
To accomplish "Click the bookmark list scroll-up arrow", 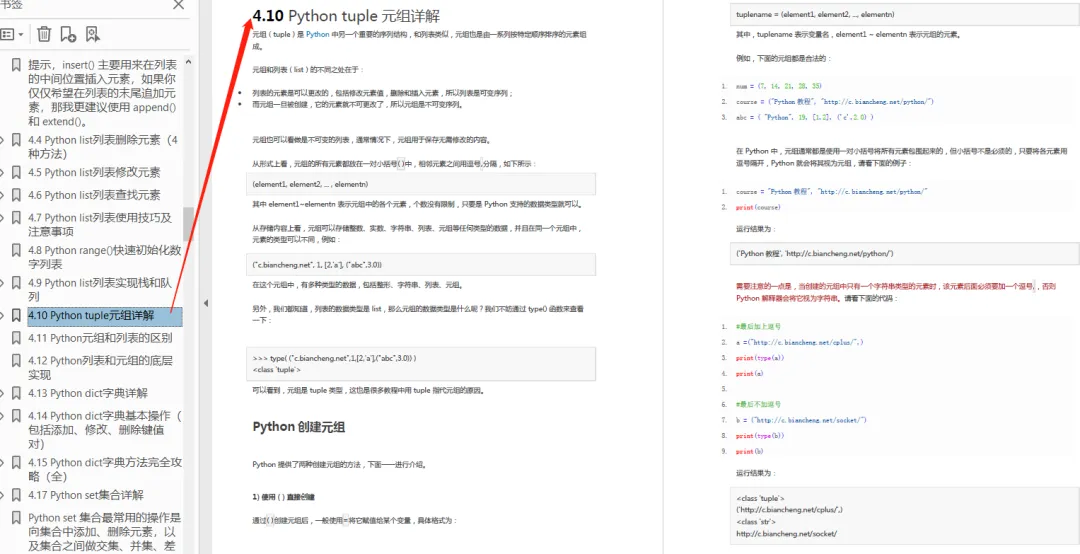I will (x=189, y=61).
